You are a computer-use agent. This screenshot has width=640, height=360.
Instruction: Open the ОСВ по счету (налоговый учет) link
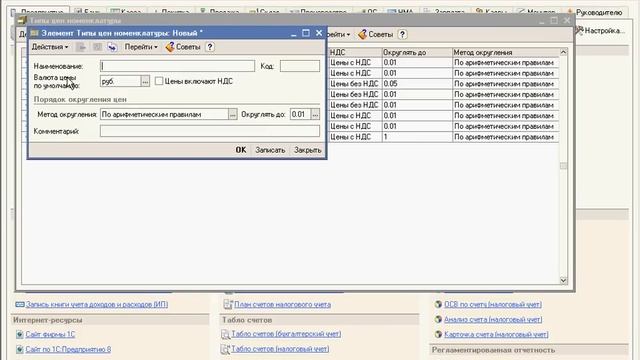coord(493,304)
